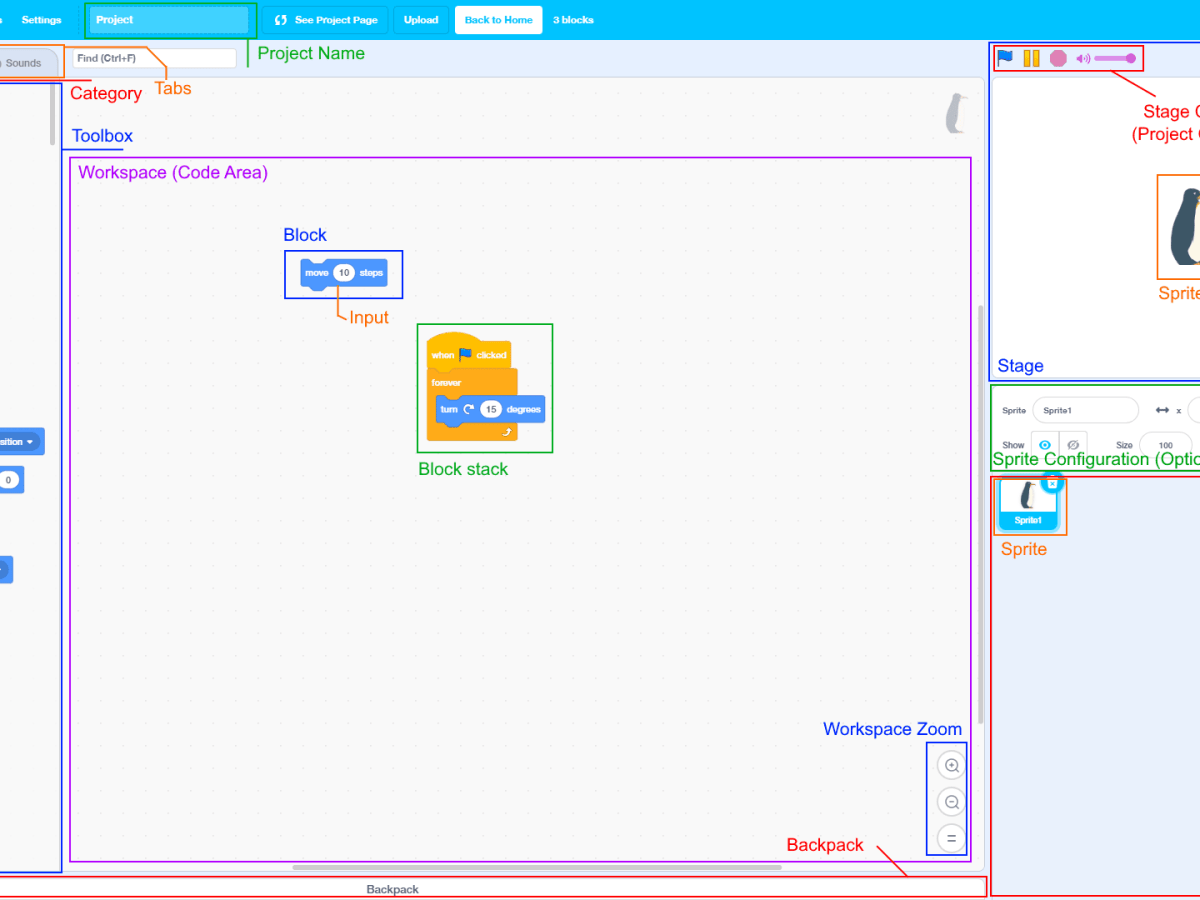The width and height of the screenshot is (1200, 900).
Task: Open the Settings menu
Action: (x=41, y=20)
